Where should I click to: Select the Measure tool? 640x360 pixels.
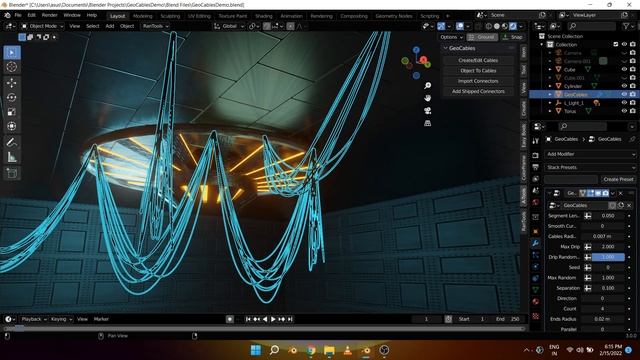click(12, 157)
